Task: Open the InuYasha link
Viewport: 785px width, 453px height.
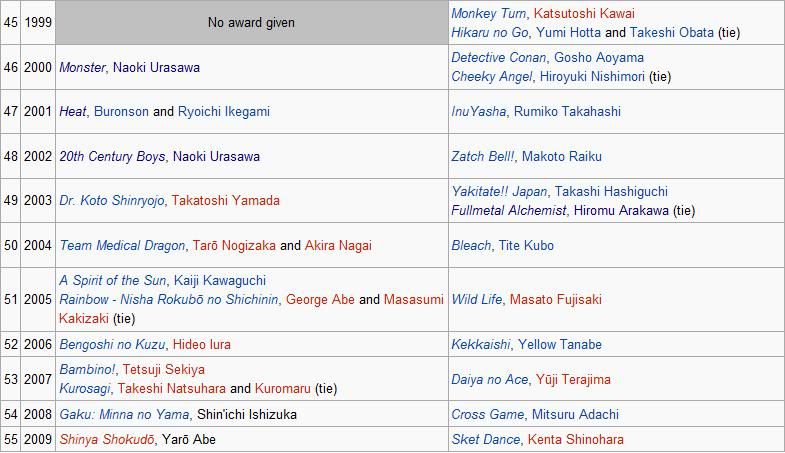Action: (x=478, y=112)
